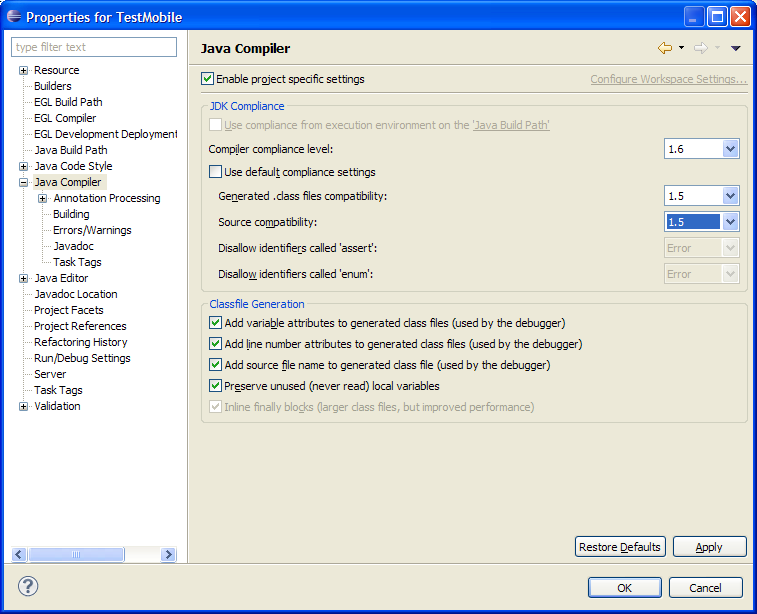Open Javadoc Location page

pyautogui.click(x=76, y=294)
